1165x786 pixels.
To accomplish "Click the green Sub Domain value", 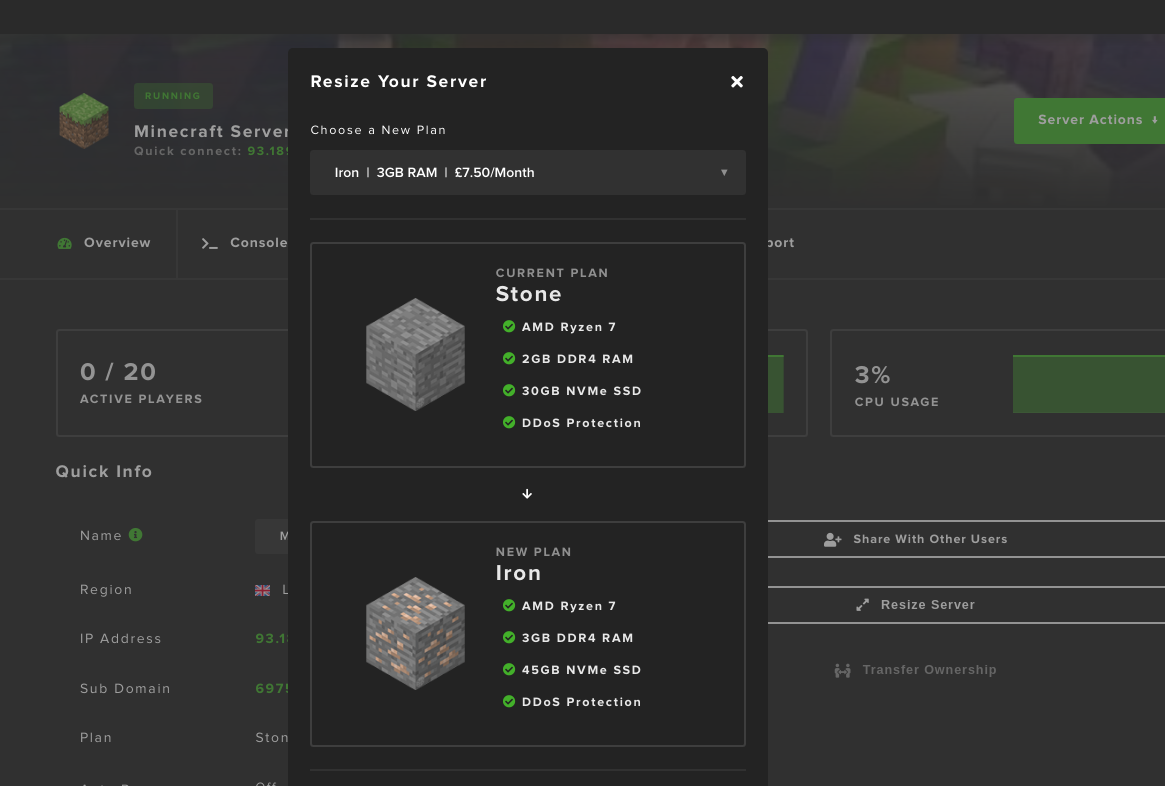I will (271, 689).
